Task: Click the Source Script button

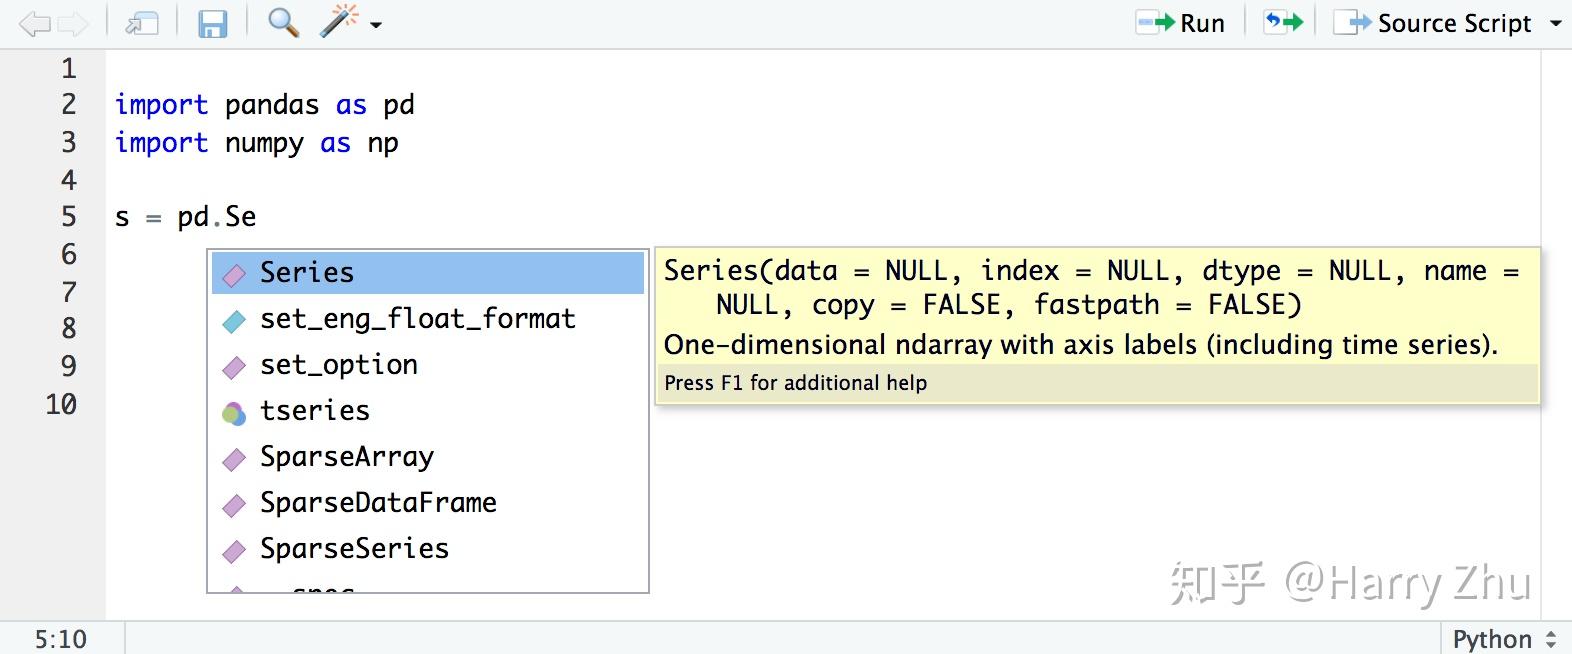Action: click(x=1434, y=24)
